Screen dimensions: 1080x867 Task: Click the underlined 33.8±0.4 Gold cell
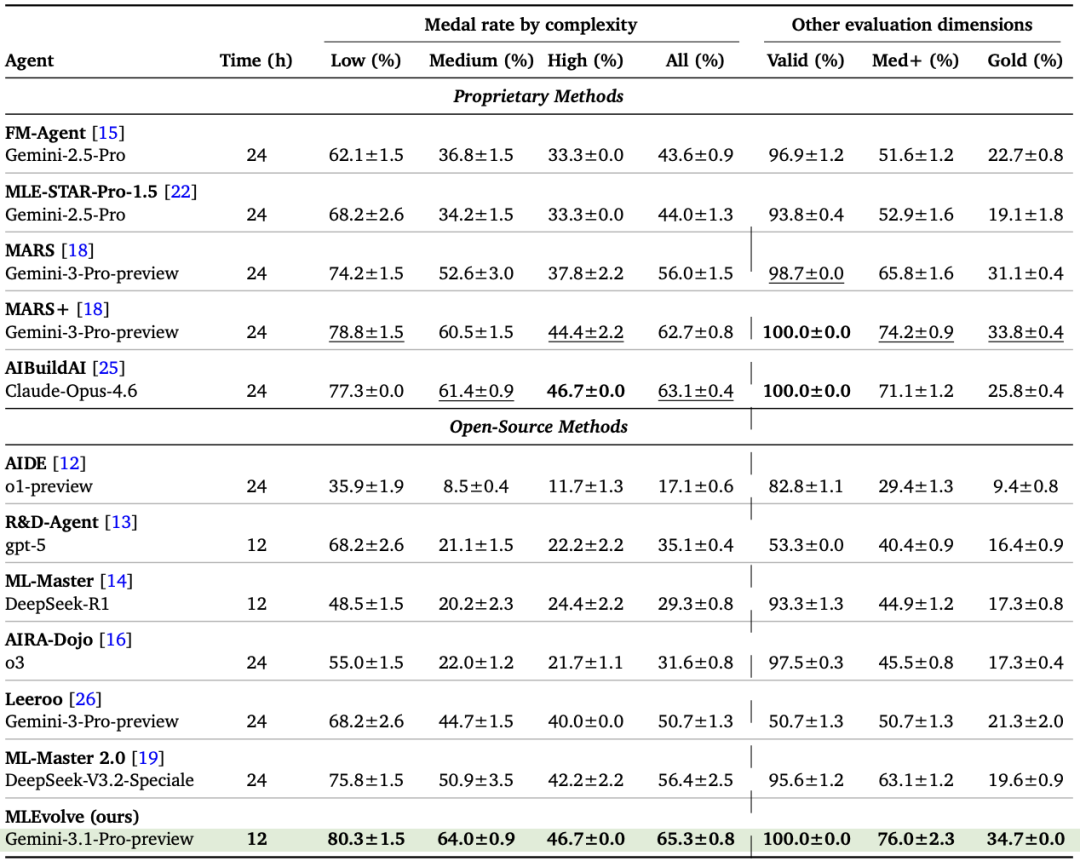click(1026, 333)
